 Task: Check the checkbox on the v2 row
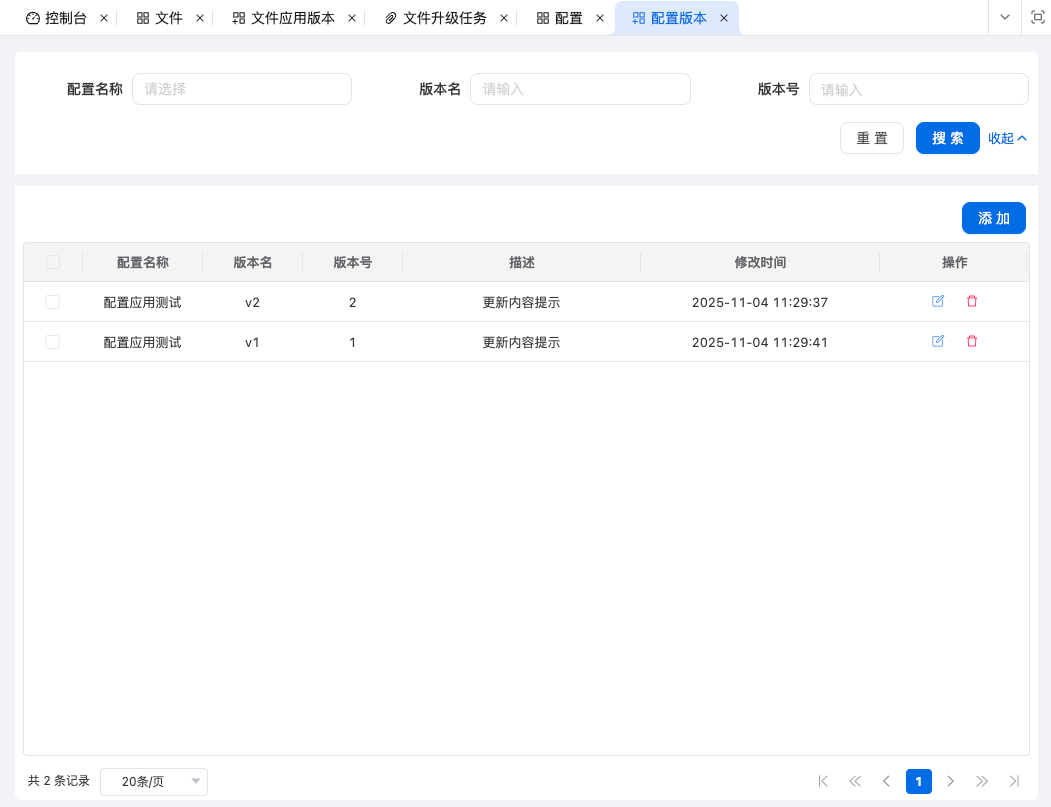52,301
